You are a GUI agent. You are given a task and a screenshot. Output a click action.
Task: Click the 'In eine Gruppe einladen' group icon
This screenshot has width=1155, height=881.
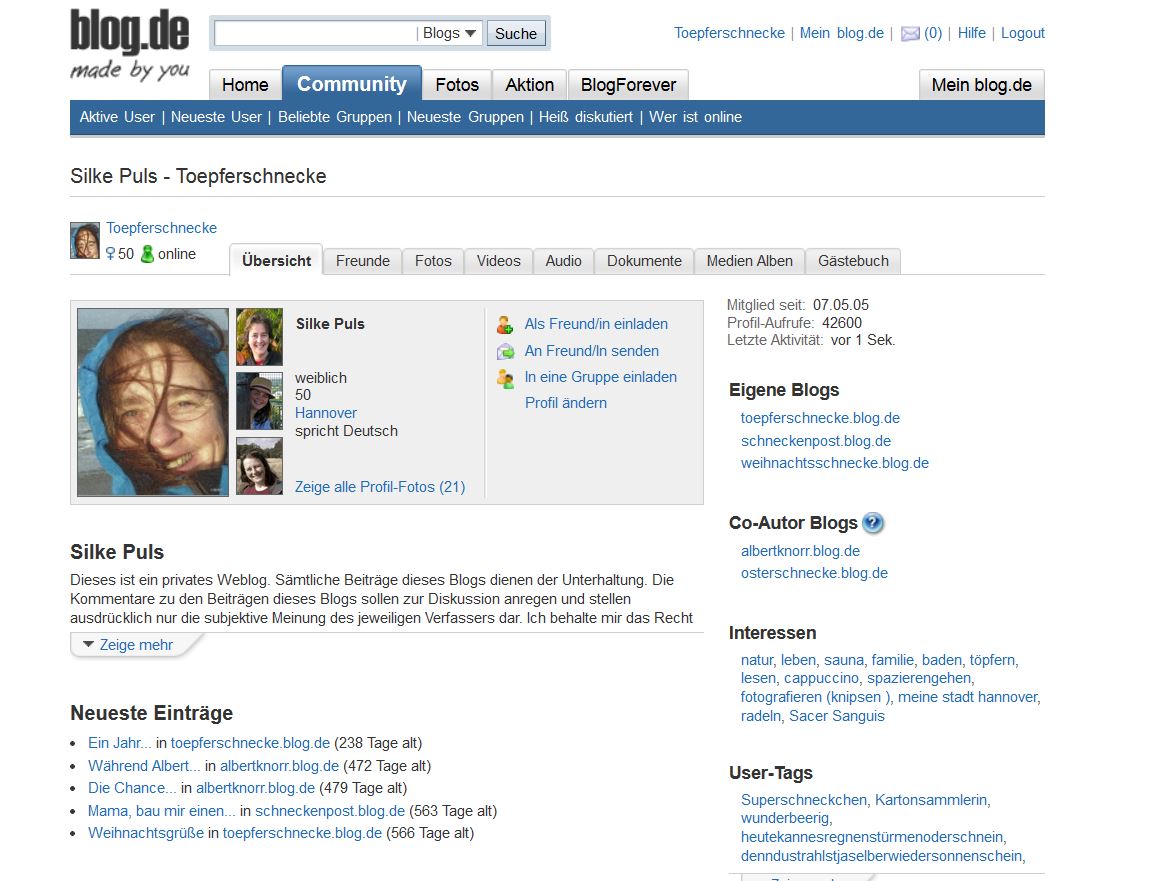[505, 378]
